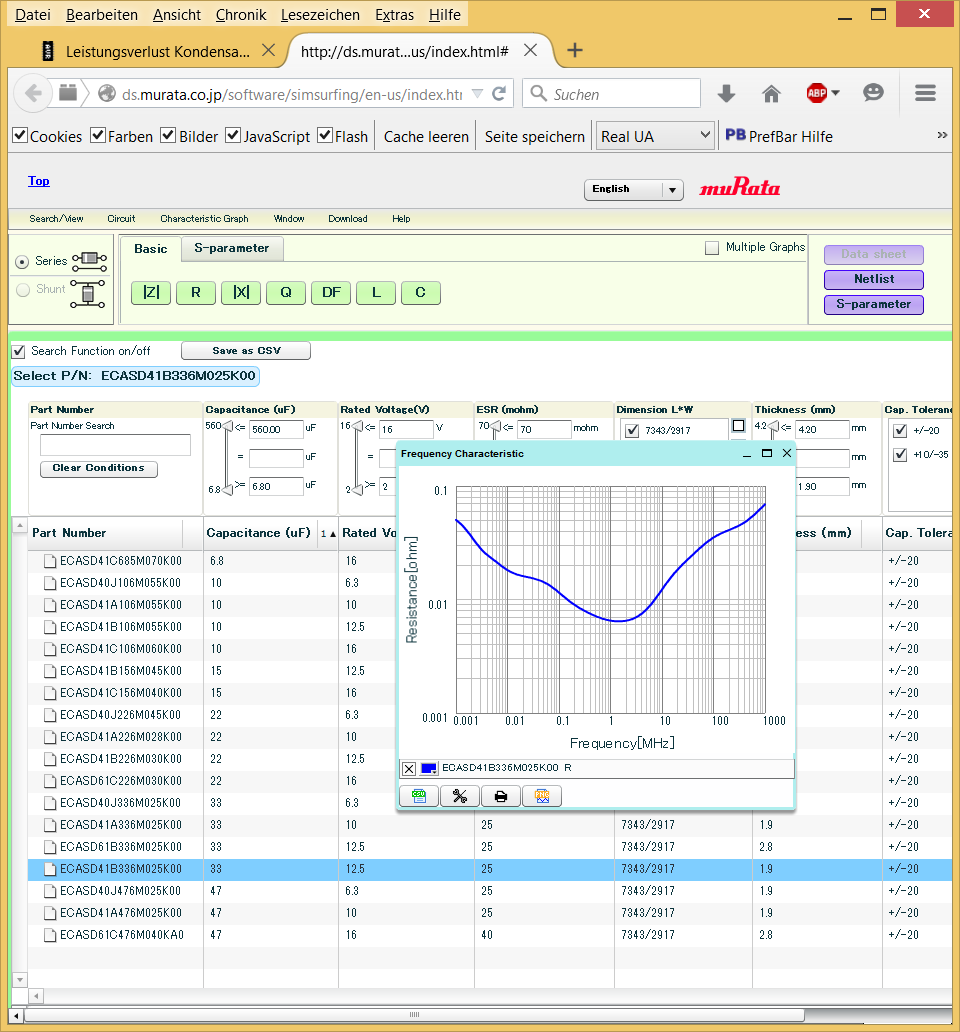Open Circuit menu
The height and width of the screenshot is (1032, 960).
121,219
